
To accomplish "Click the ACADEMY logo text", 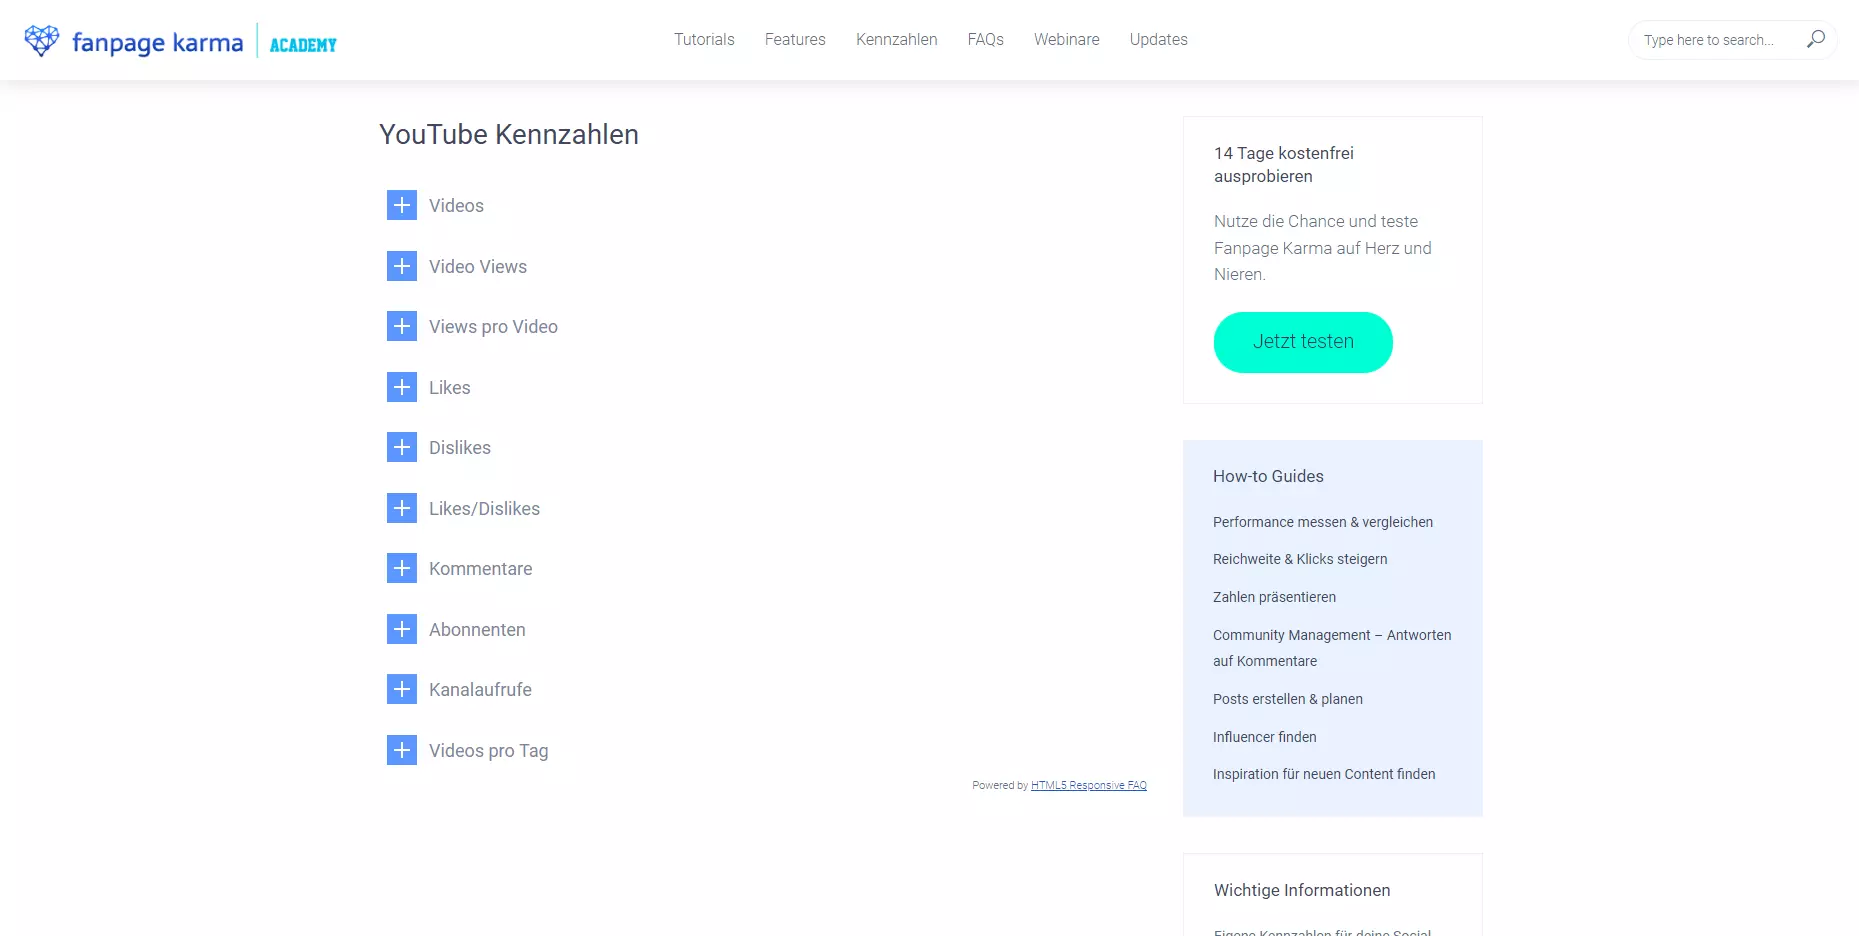I will pyautogui.click(x=303, y=45).
